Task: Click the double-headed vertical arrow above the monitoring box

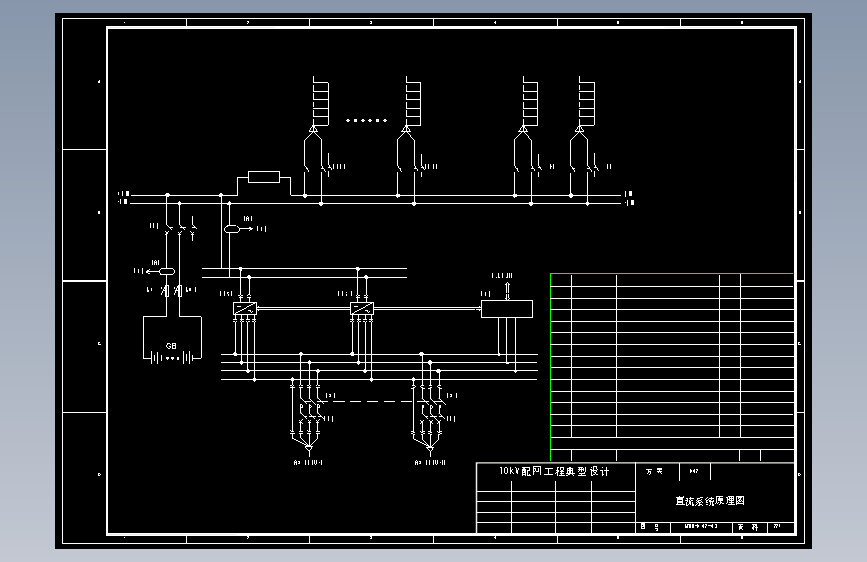Action: click(x=508, y=291)
